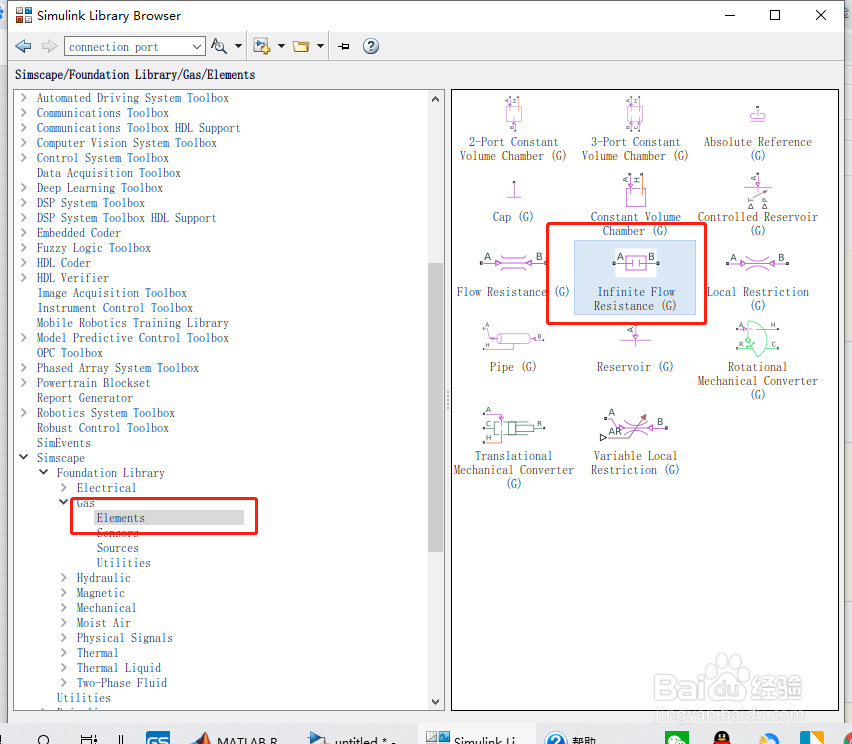Viewport: 852px width, 744px height.
Task: Open Data Acquisition Toolbox library
Action: (109, 173)
